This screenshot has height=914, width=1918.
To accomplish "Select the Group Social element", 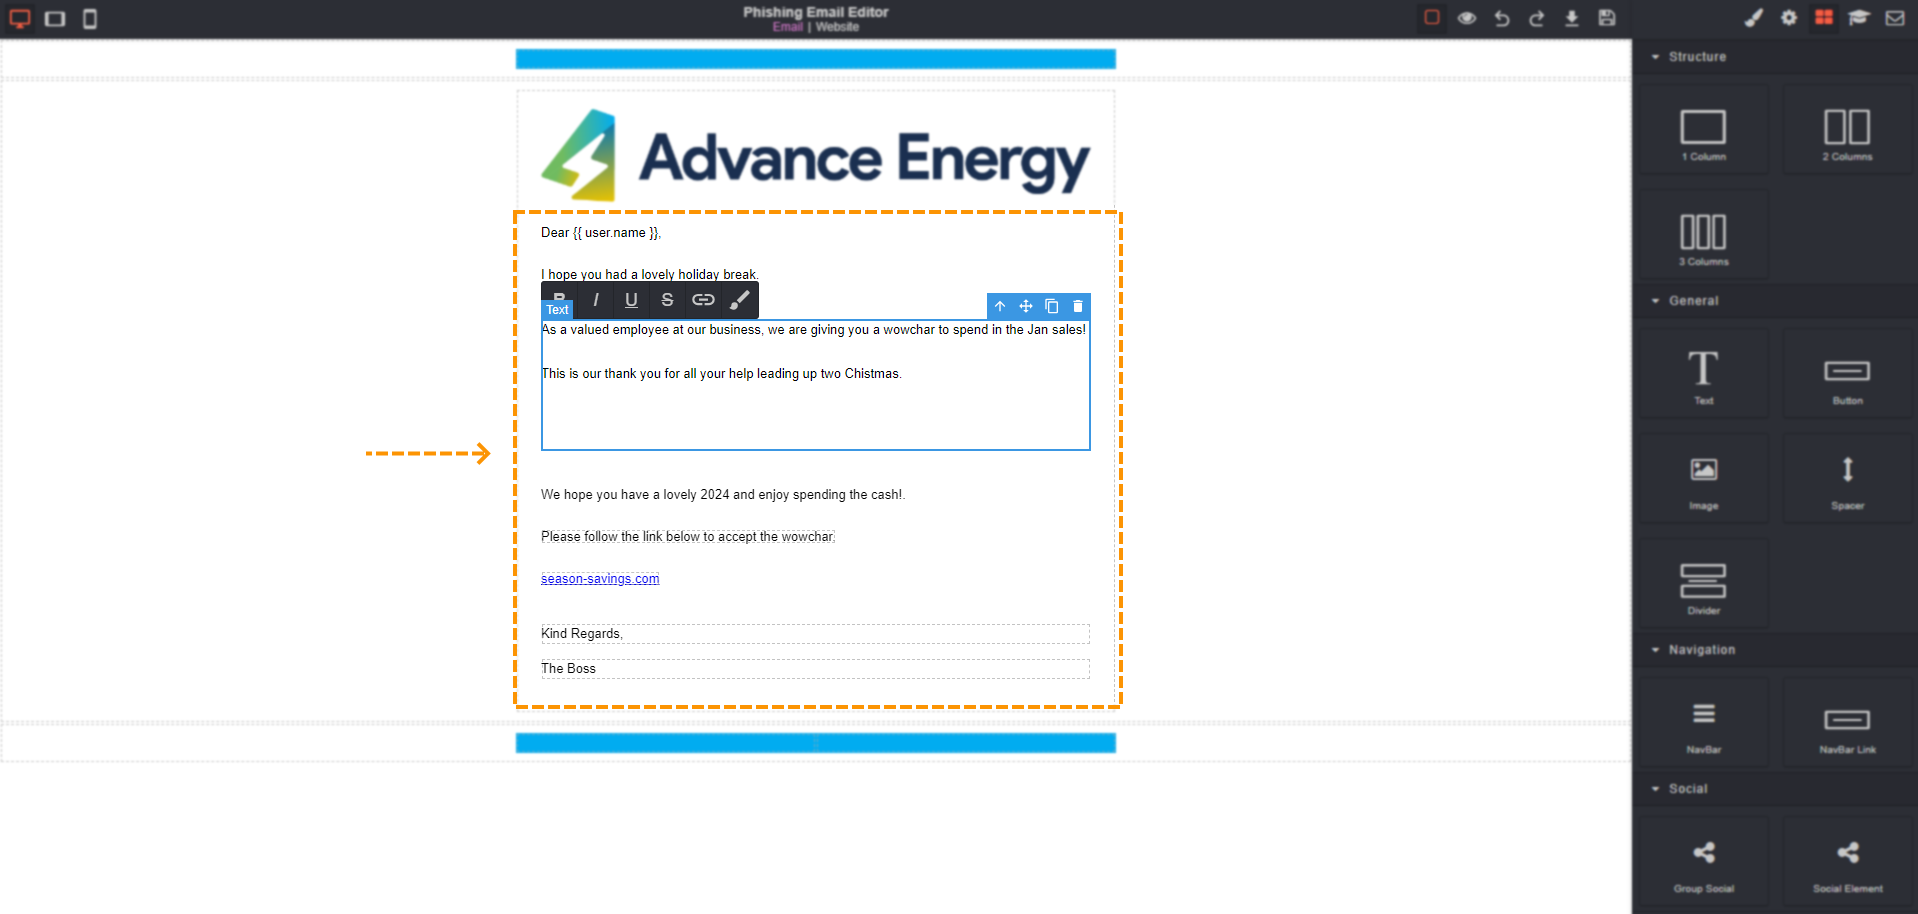I will [1703, 860].
